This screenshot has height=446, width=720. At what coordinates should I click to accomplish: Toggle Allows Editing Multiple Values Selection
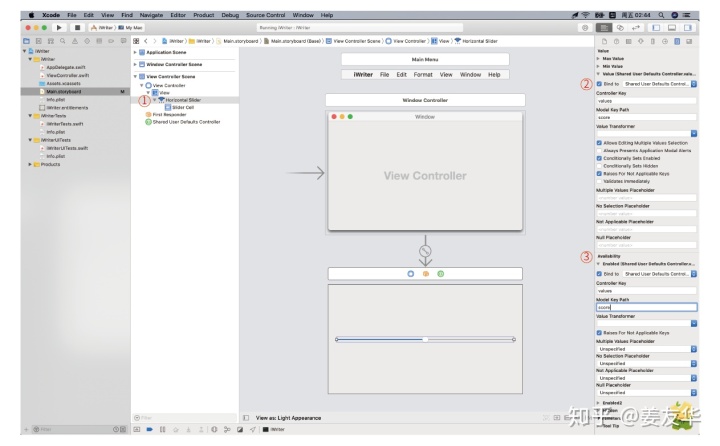tap(599, 143)
